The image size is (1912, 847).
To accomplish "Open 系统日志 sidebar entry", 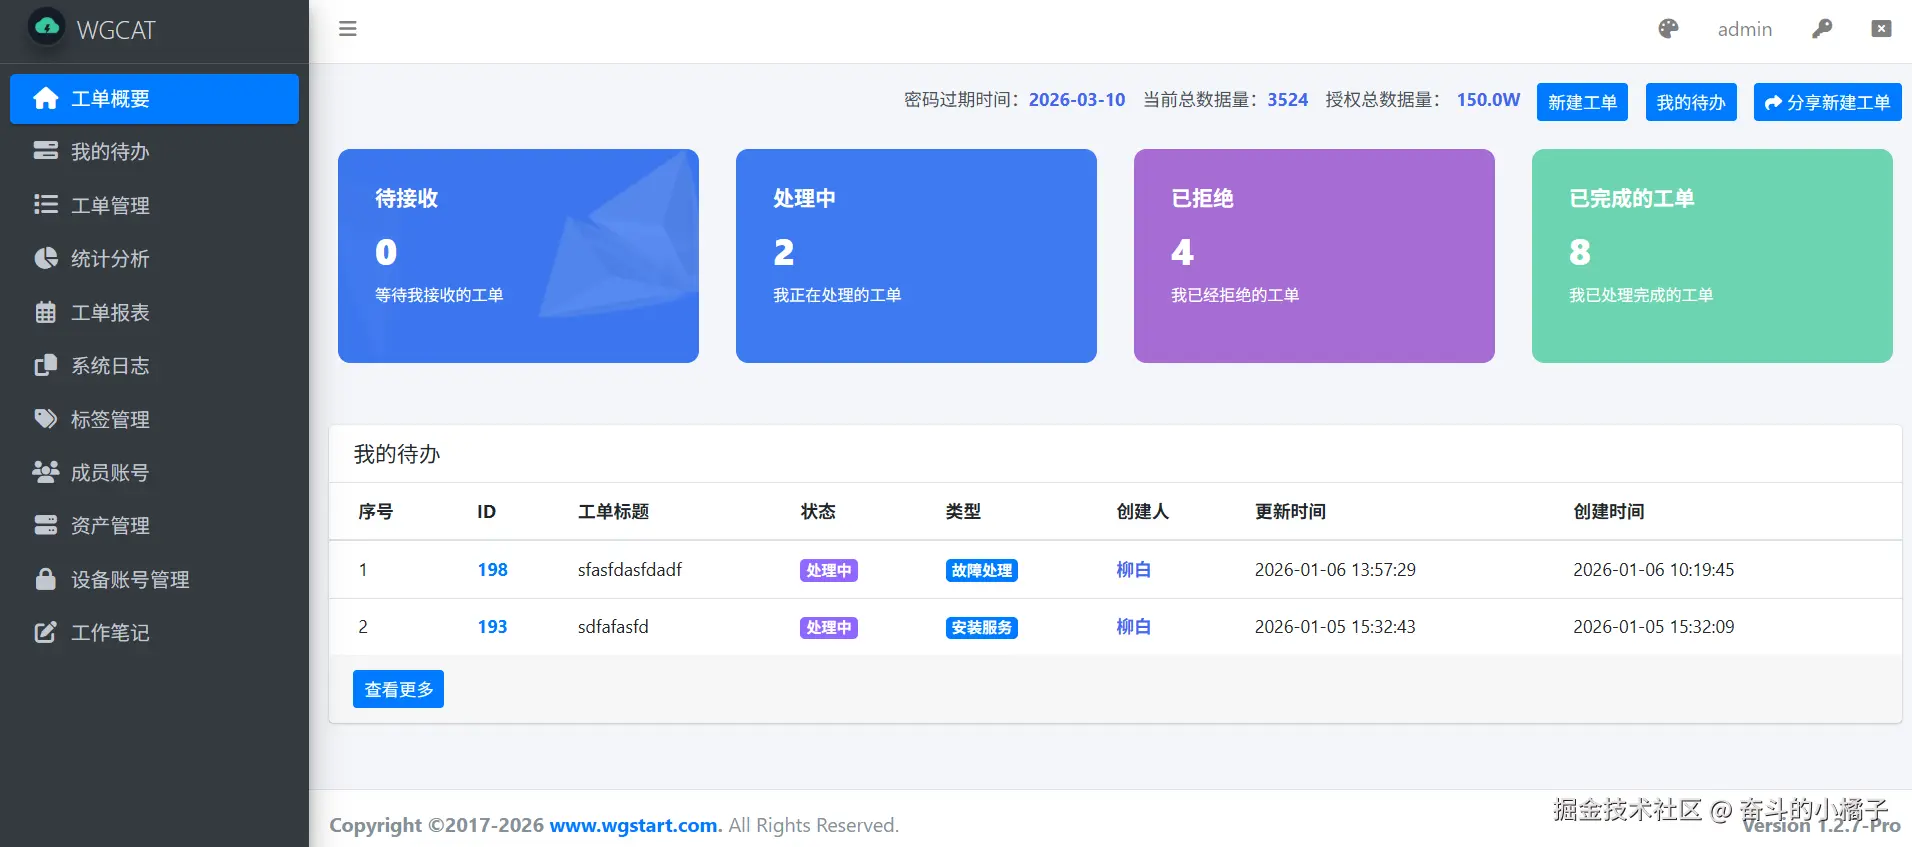I will (x=154, y=366).
